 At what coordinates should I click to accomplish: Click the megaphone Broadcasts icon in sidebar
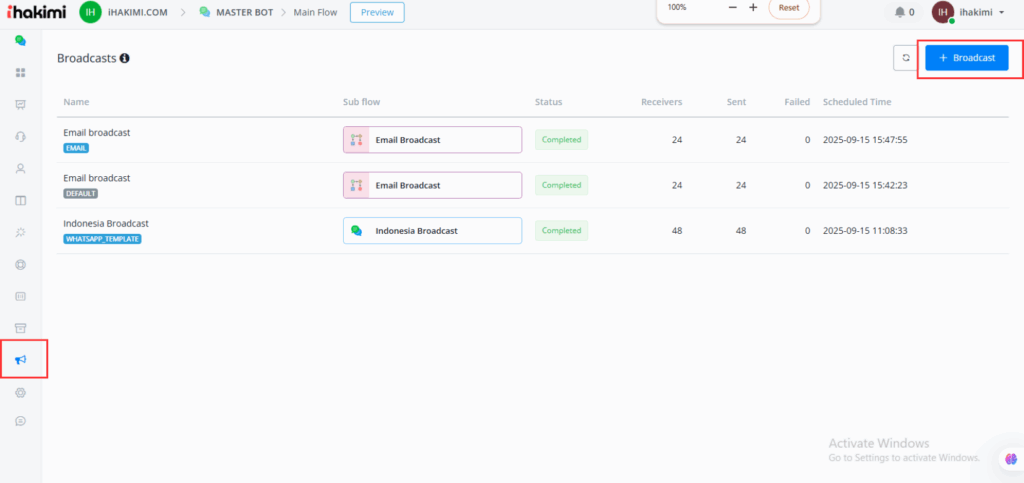(x=20, y=360)
